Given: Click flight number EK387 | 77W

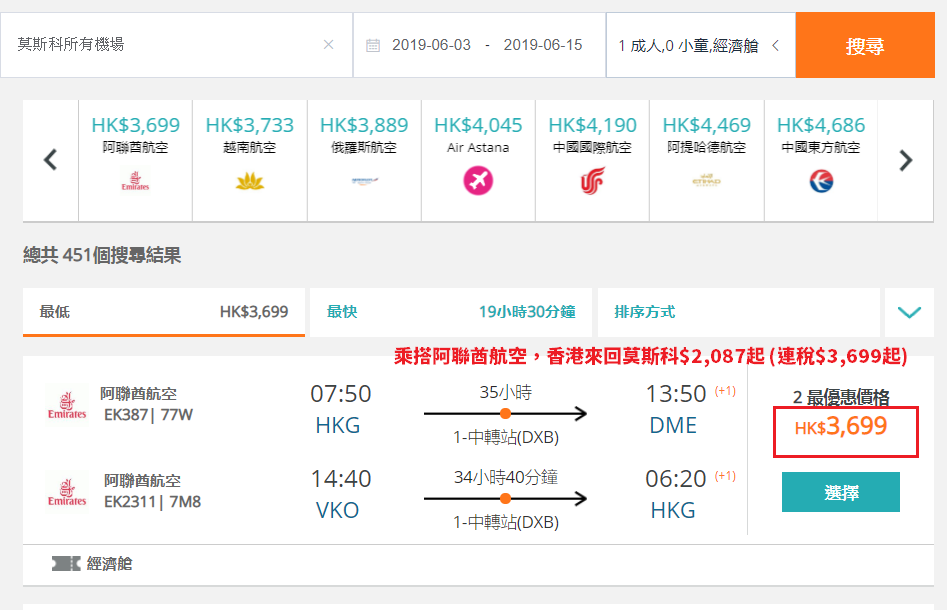Looking at the screenshot, I should pos(149,415).
